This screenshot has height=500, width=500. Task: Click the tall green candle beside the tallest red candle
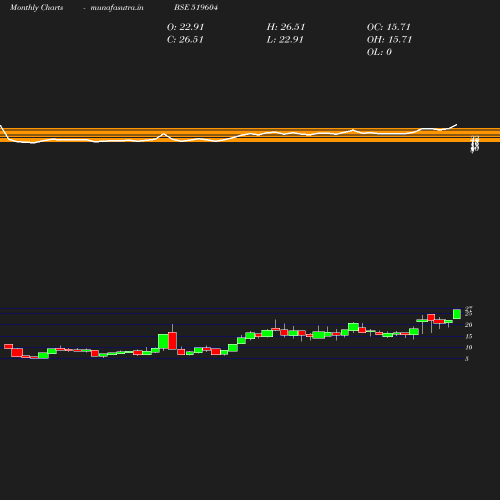tap(163, 341)
